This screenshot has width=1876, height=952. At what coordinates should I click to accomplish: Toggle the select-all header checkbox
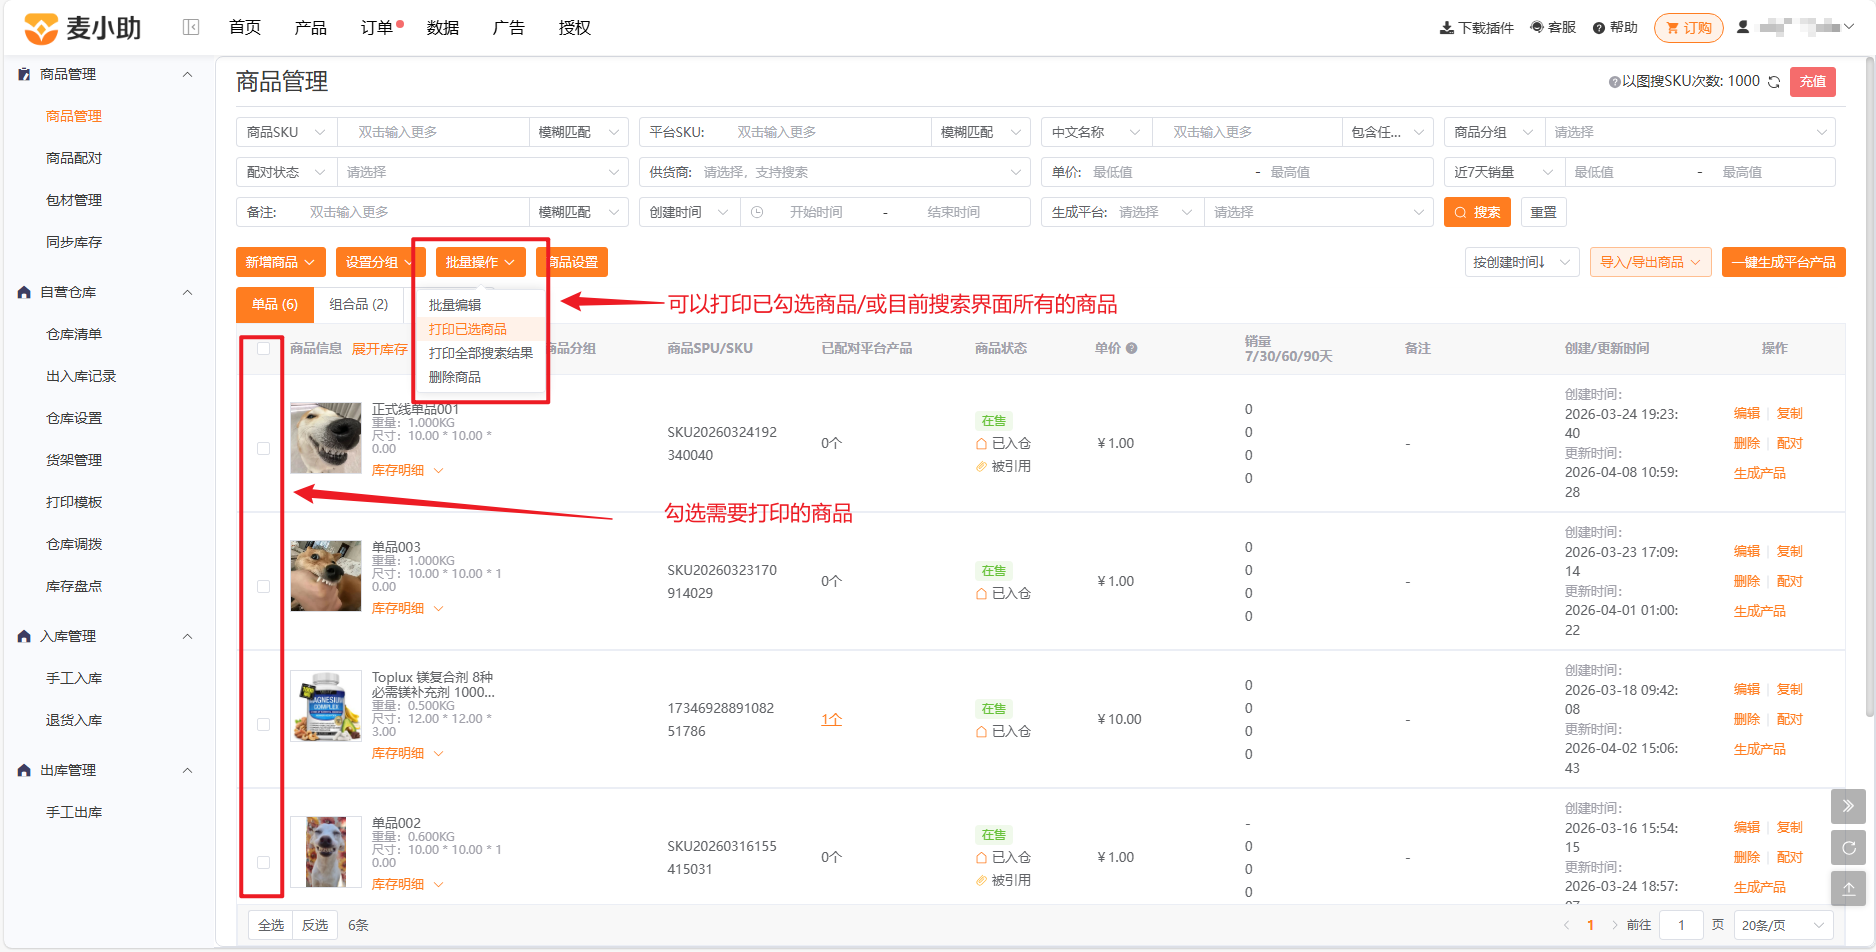[x=263, y=349]
